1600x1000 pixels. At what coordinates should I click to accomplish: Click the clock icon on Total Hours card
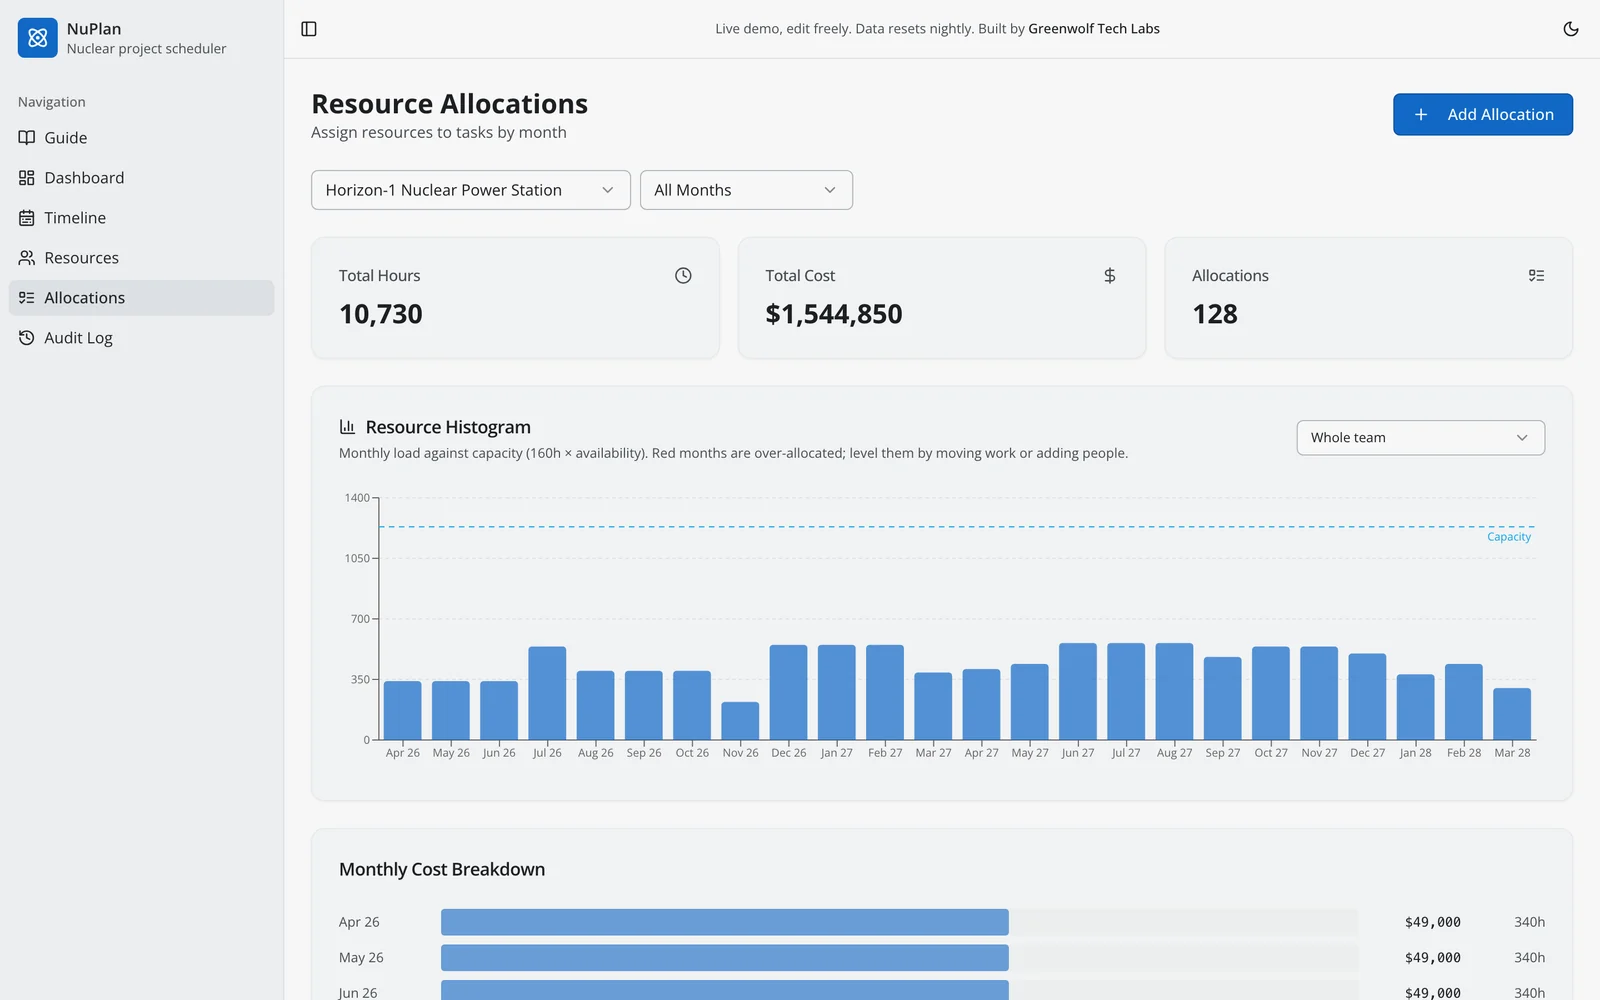683,275
